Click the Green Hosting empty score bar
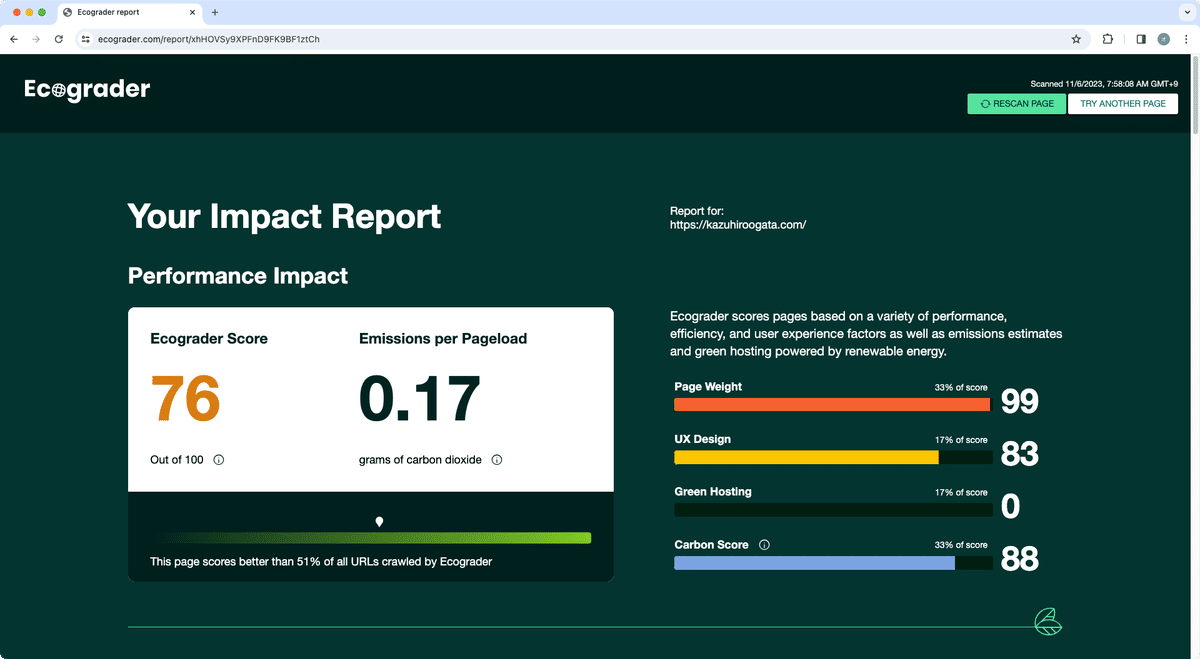Screen dimensions: 1200x659 834,510
